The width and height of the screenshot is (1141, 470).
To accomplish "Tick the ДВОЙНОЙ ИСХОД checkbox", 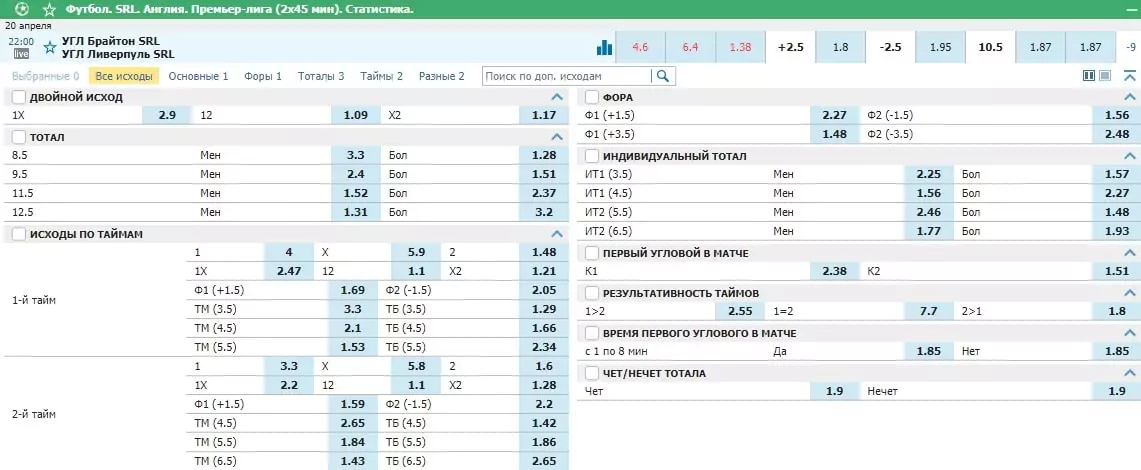I will pos(19,97).
